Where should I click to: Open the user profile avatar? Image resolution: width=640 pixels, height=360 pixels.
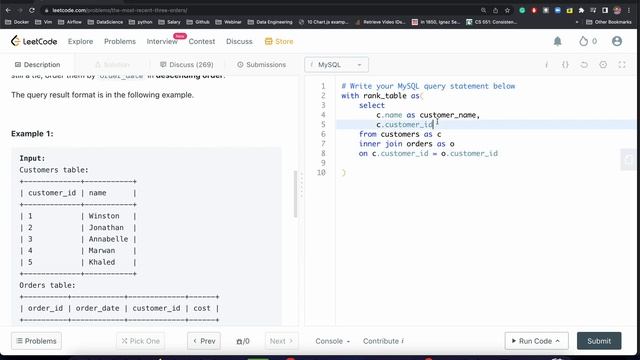tap(617, 41)
